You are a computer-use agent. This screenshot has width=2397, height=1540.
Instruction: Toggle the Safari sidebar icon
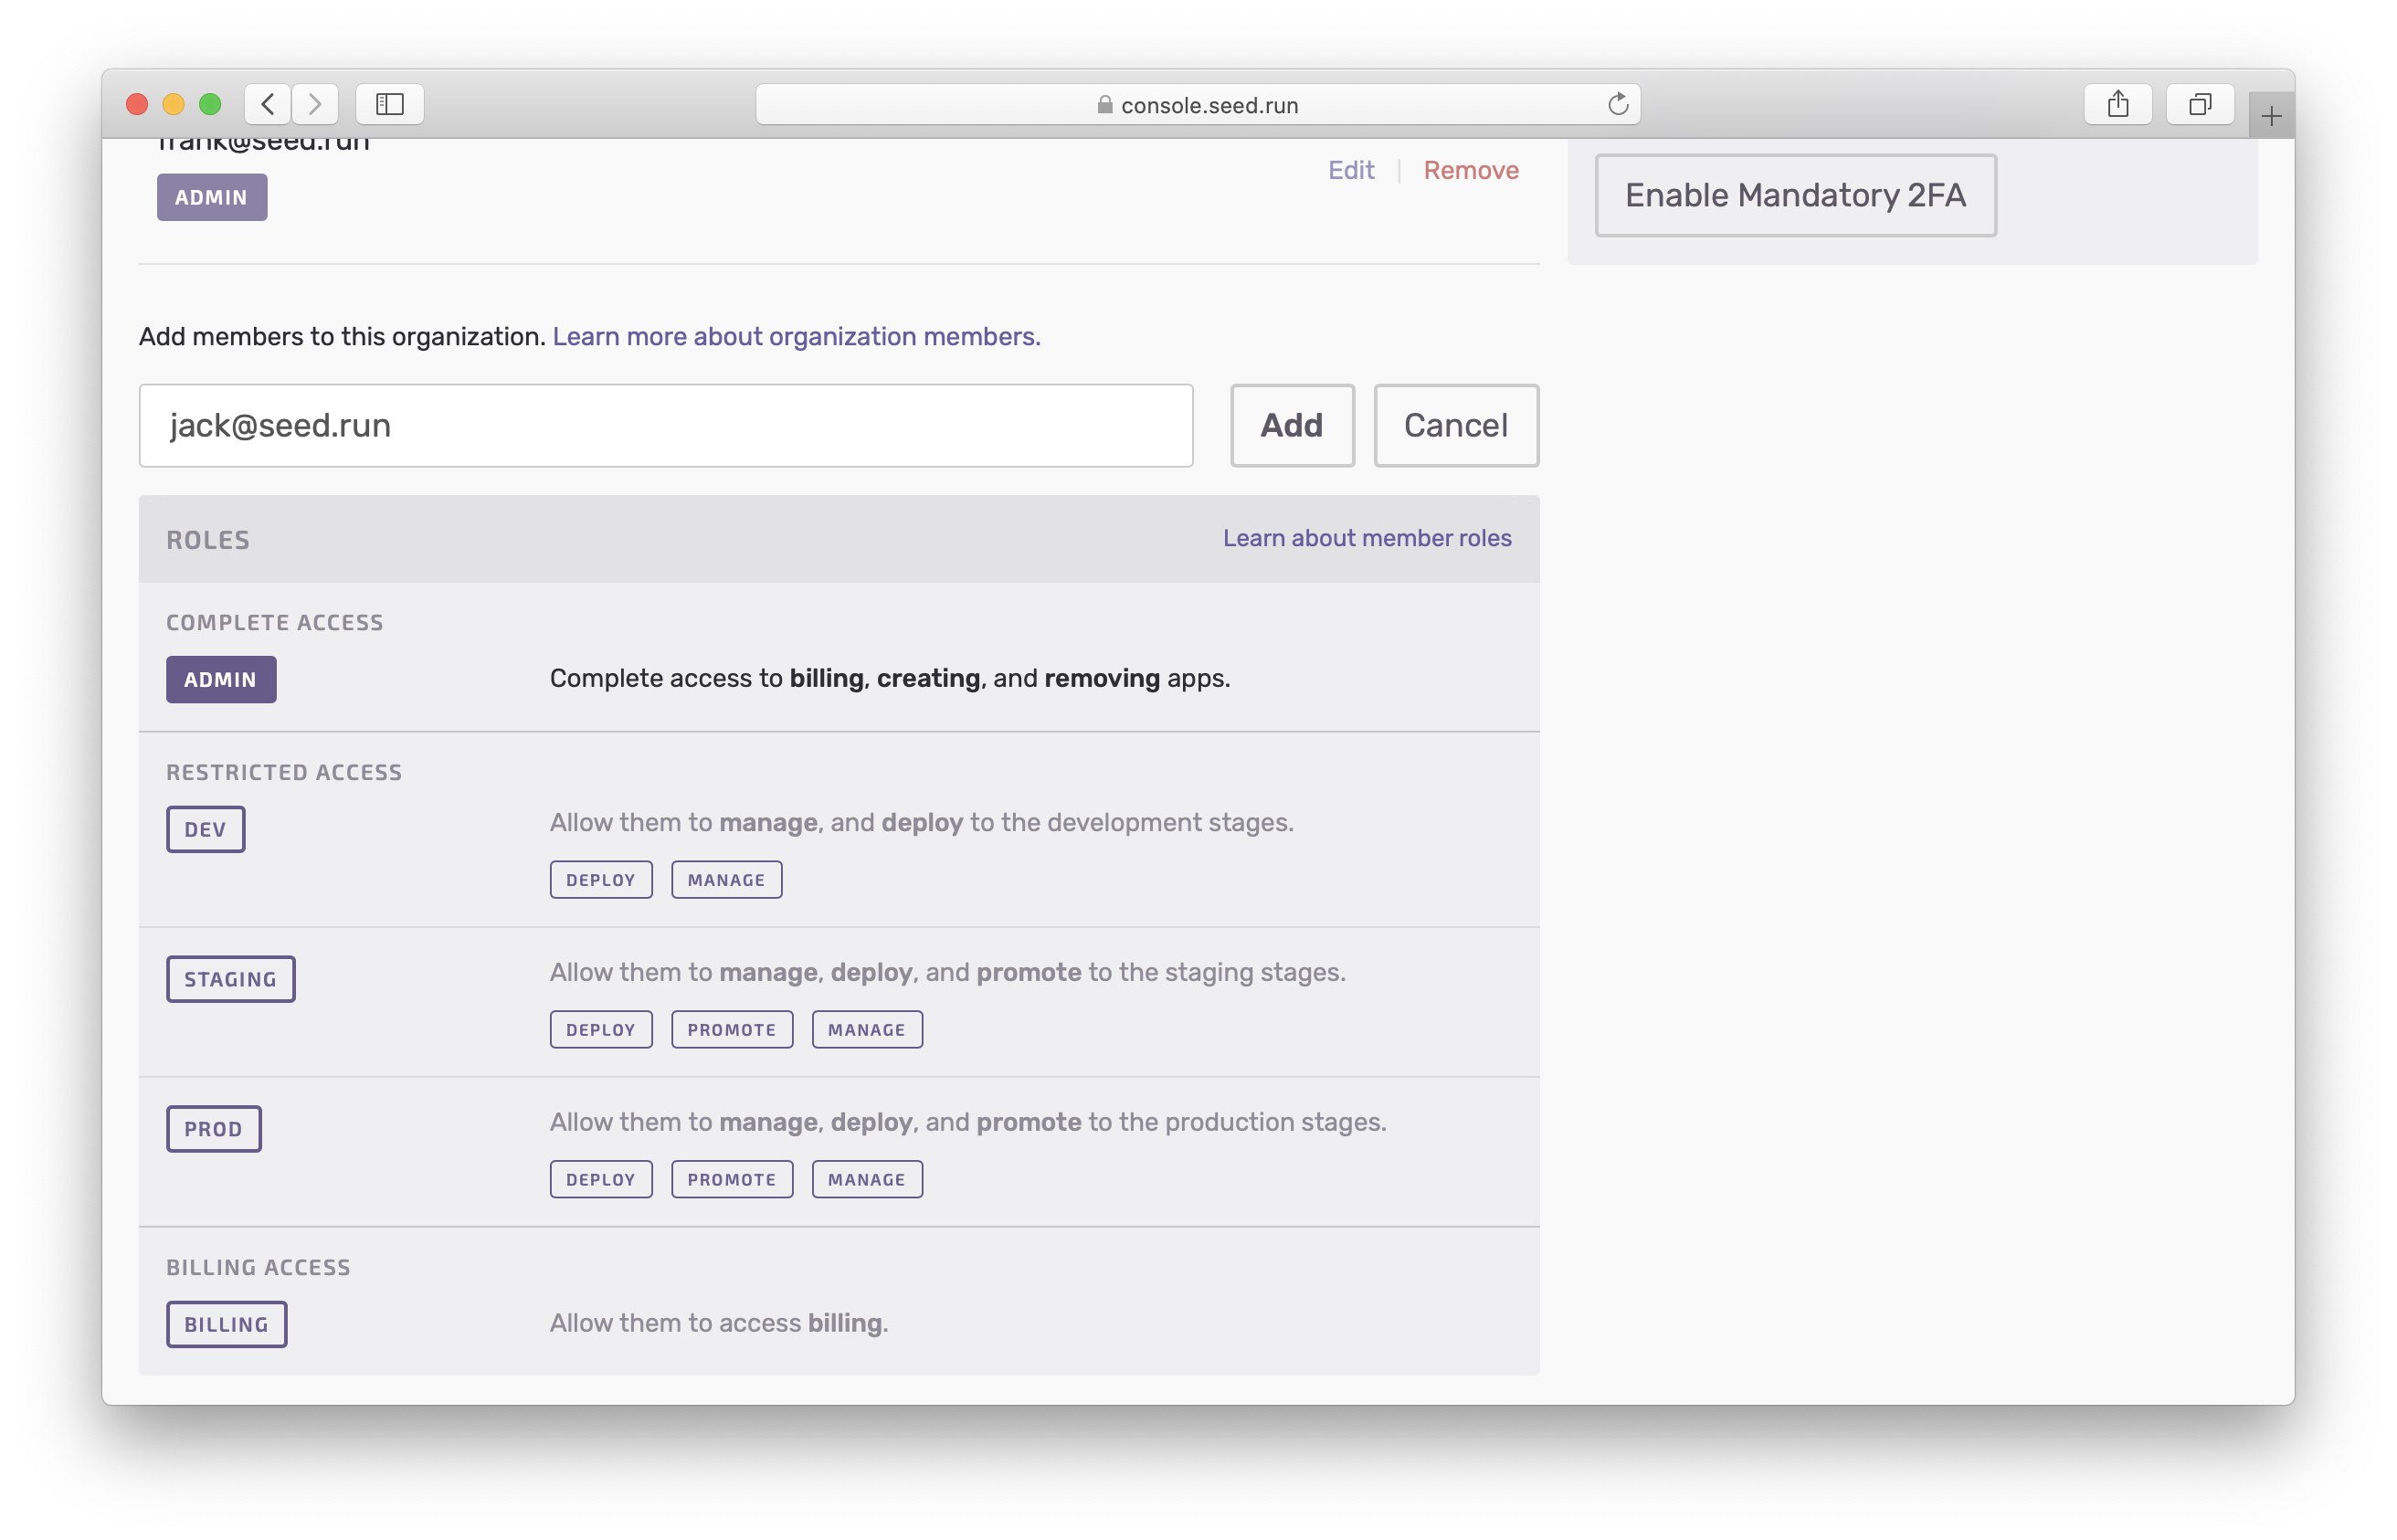pyautogui.click(x=390, y=104)
